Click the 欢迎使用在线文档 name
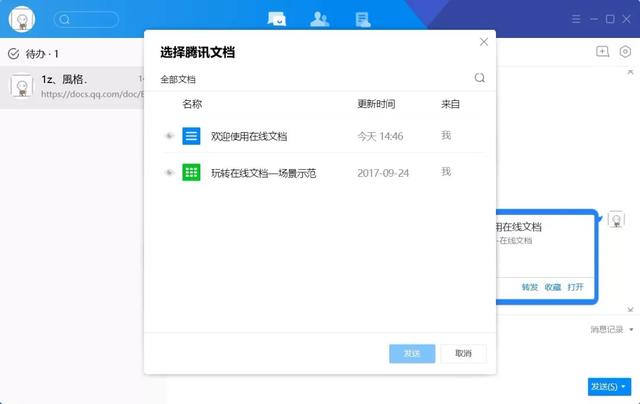 [249, 136]
